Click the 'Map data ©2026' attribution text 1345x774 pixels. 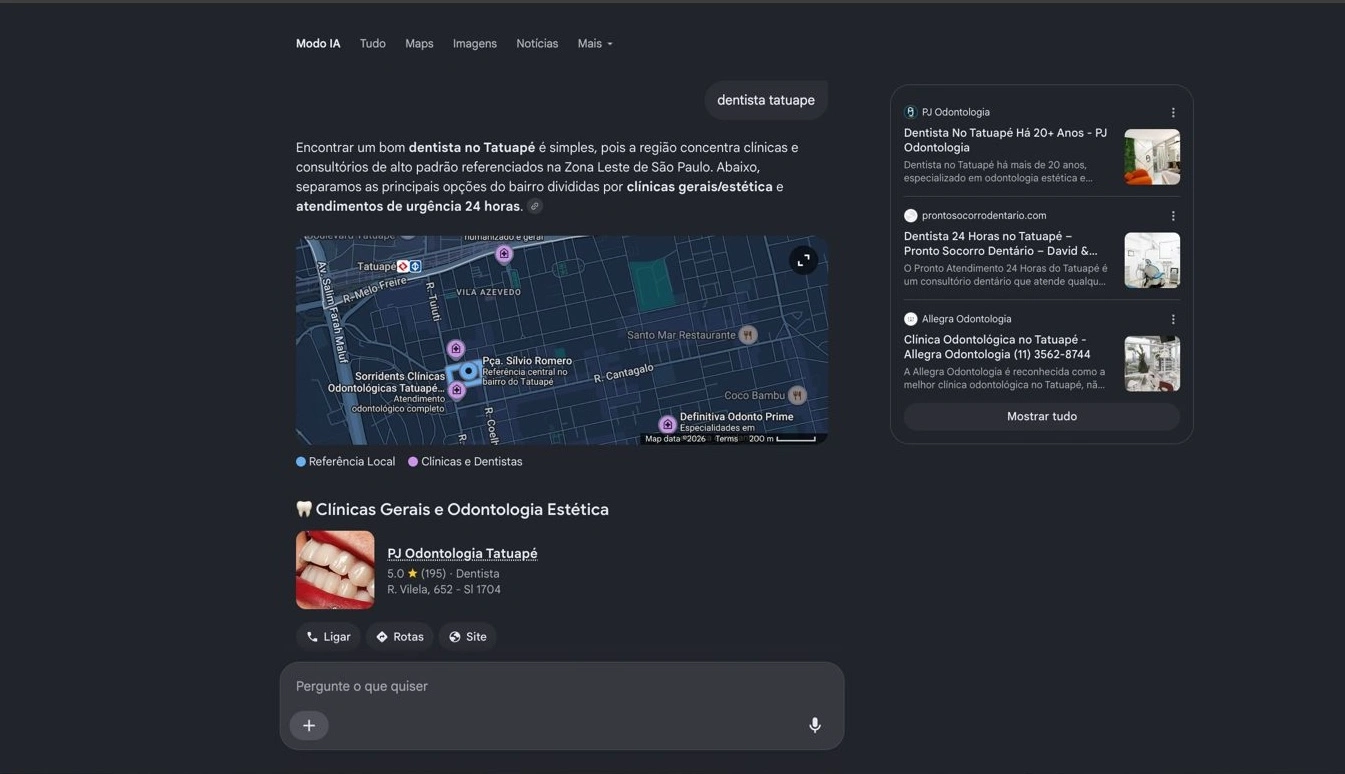(x=675, y=439)
